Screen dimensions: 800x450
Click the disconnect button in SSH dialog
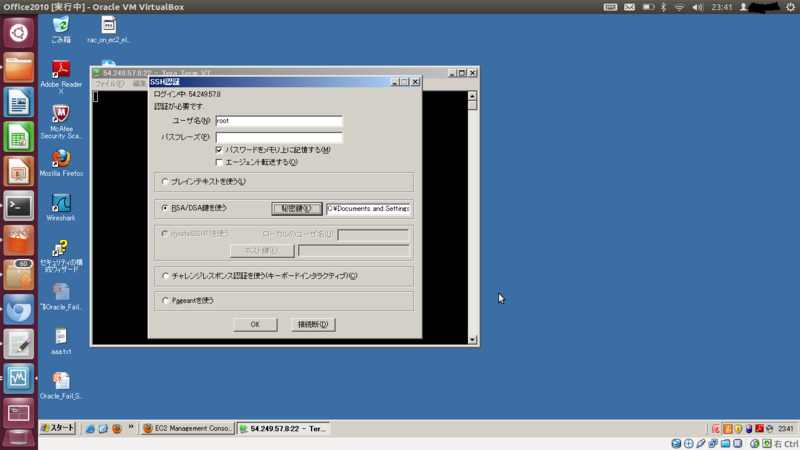tap(313, 324)
